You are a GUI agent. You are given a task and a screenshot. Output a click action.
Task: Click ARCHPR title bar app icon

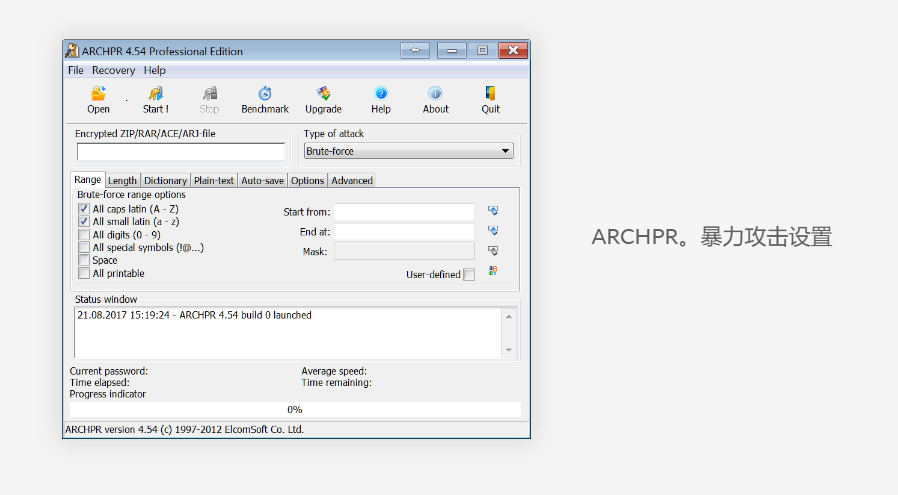[72, 50]
